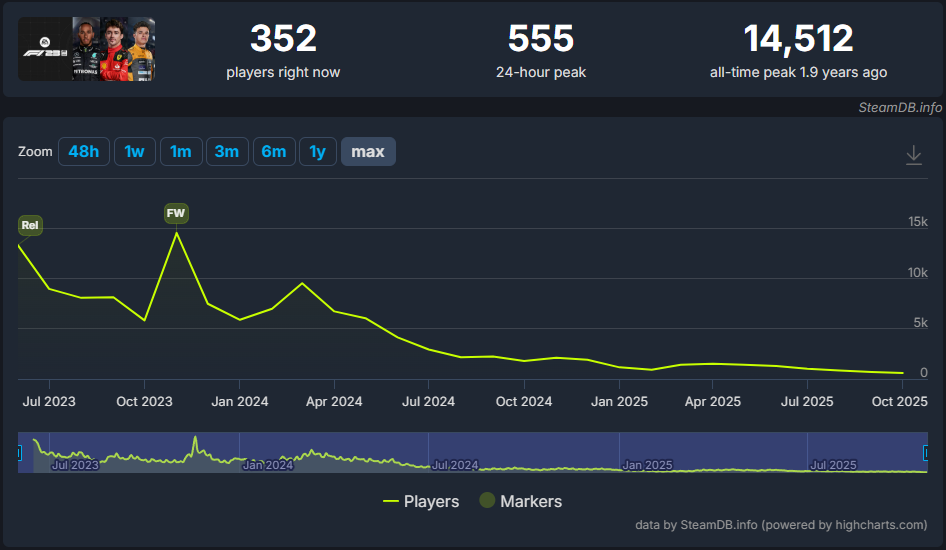The width and height of the screenshot is (946, 550).
Task: Click the left navigator range handle
Action: pos(19,452)
